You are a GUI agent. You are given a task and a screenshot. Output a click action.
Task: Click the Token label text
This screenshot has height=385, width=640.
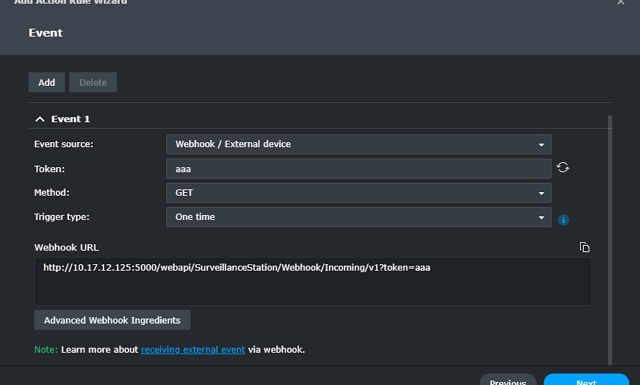click(x=49, y=169)
